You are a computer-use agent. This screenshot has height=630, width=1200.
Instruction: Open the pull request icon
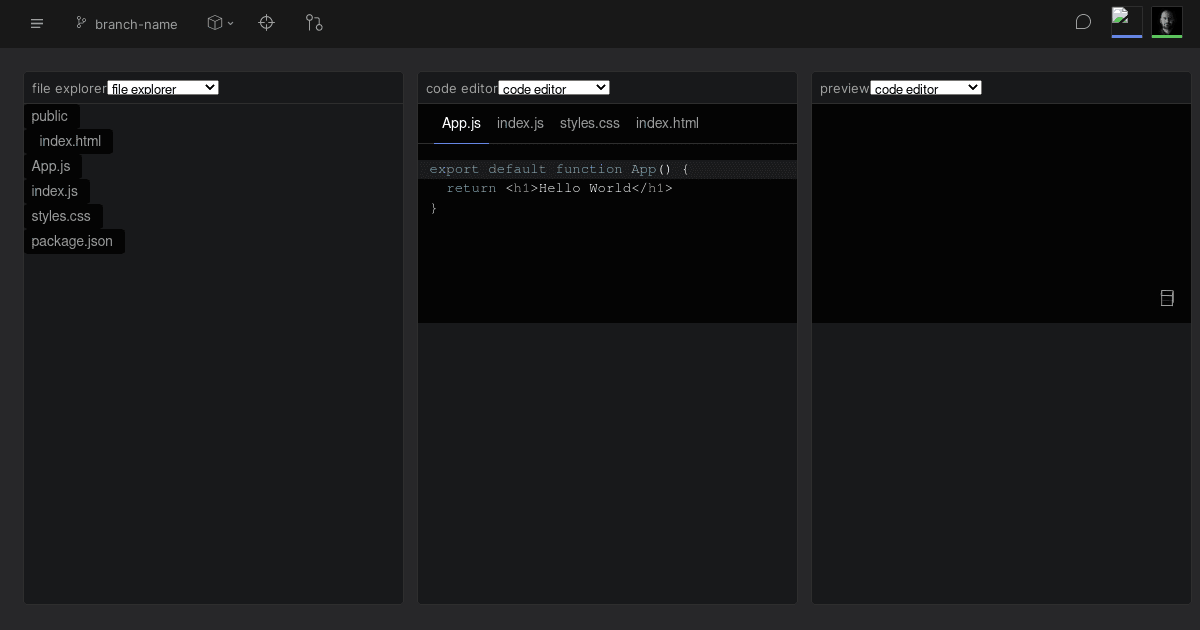314,22
